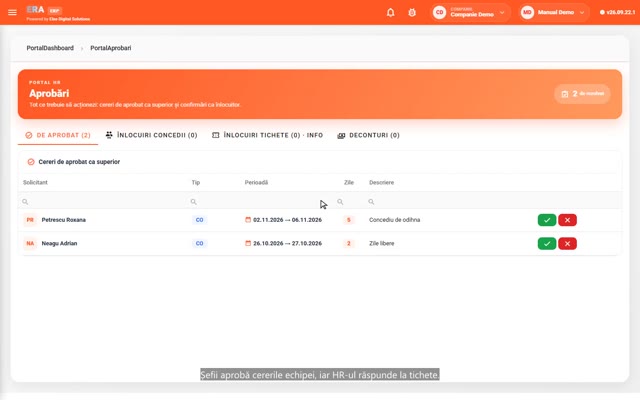Approve Petrescu Roxana's leave request
This screenshot has height=400, width=640.
(x=547, y=220)
